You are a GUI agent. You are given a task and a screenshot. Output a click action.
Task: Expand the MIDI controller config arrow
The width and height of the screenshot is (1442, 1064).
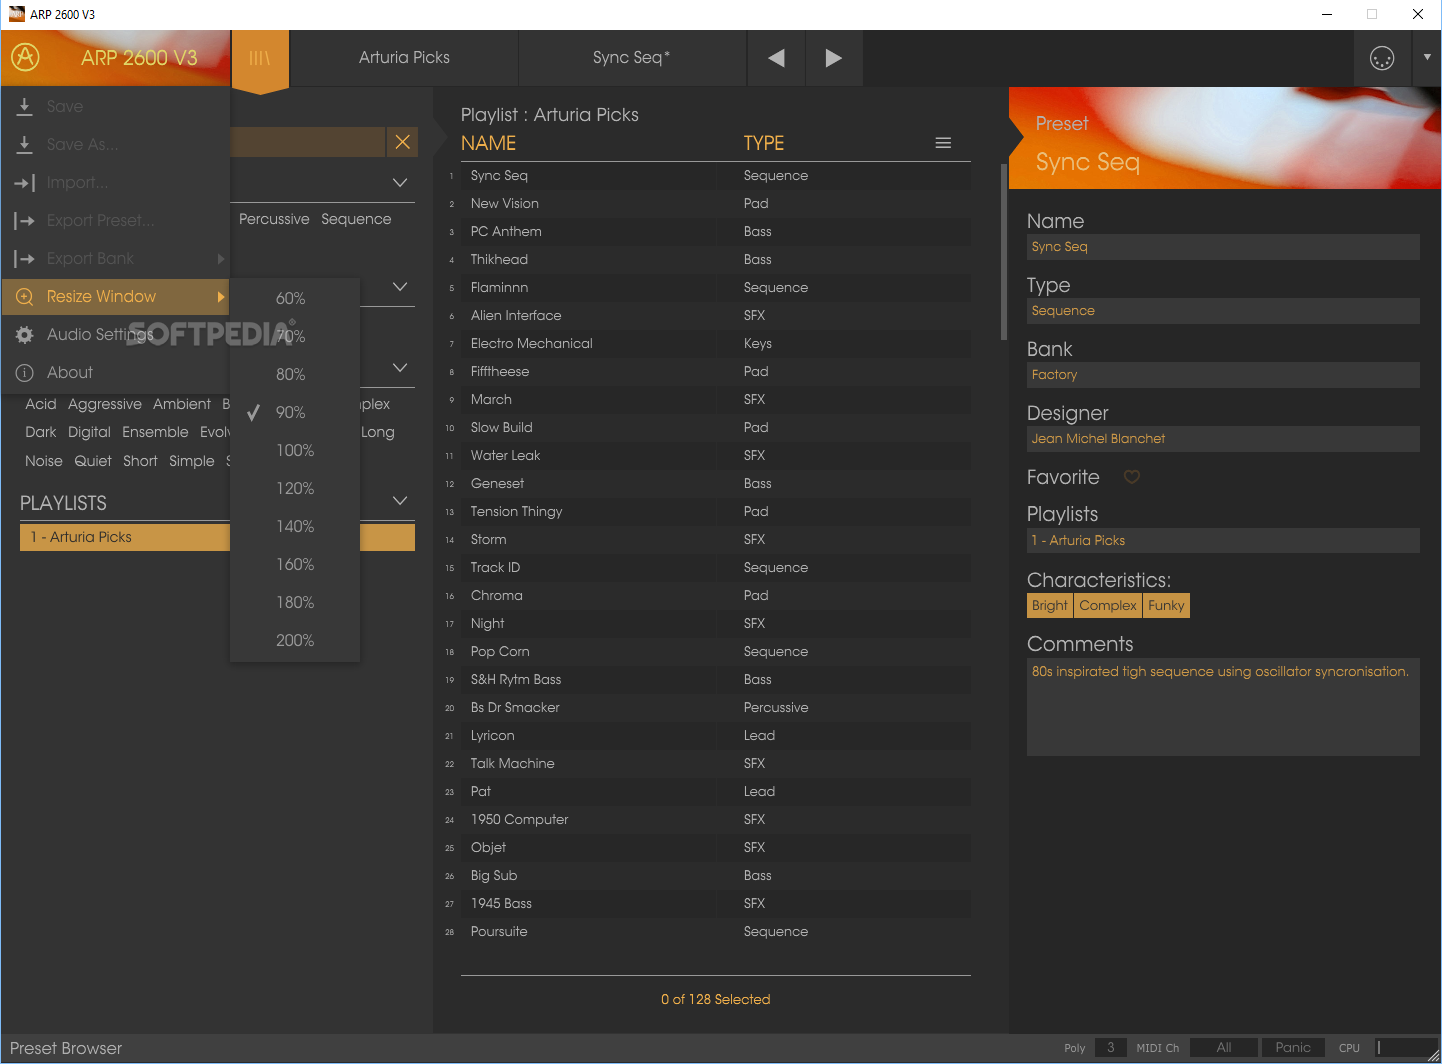coord(1427,57)
